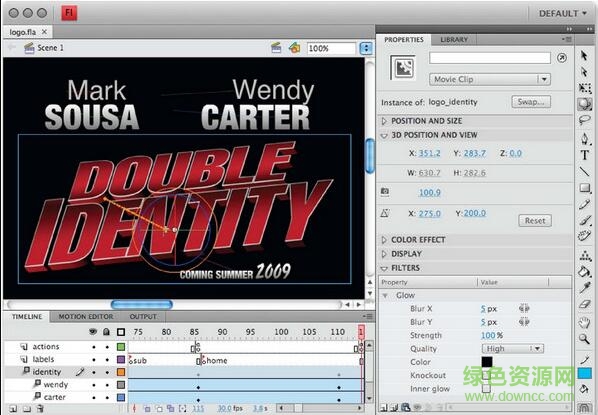This screenshot has width=598, height=415.
Task: Open the Movie Clip type dropdown
Action: coord(490,79)
